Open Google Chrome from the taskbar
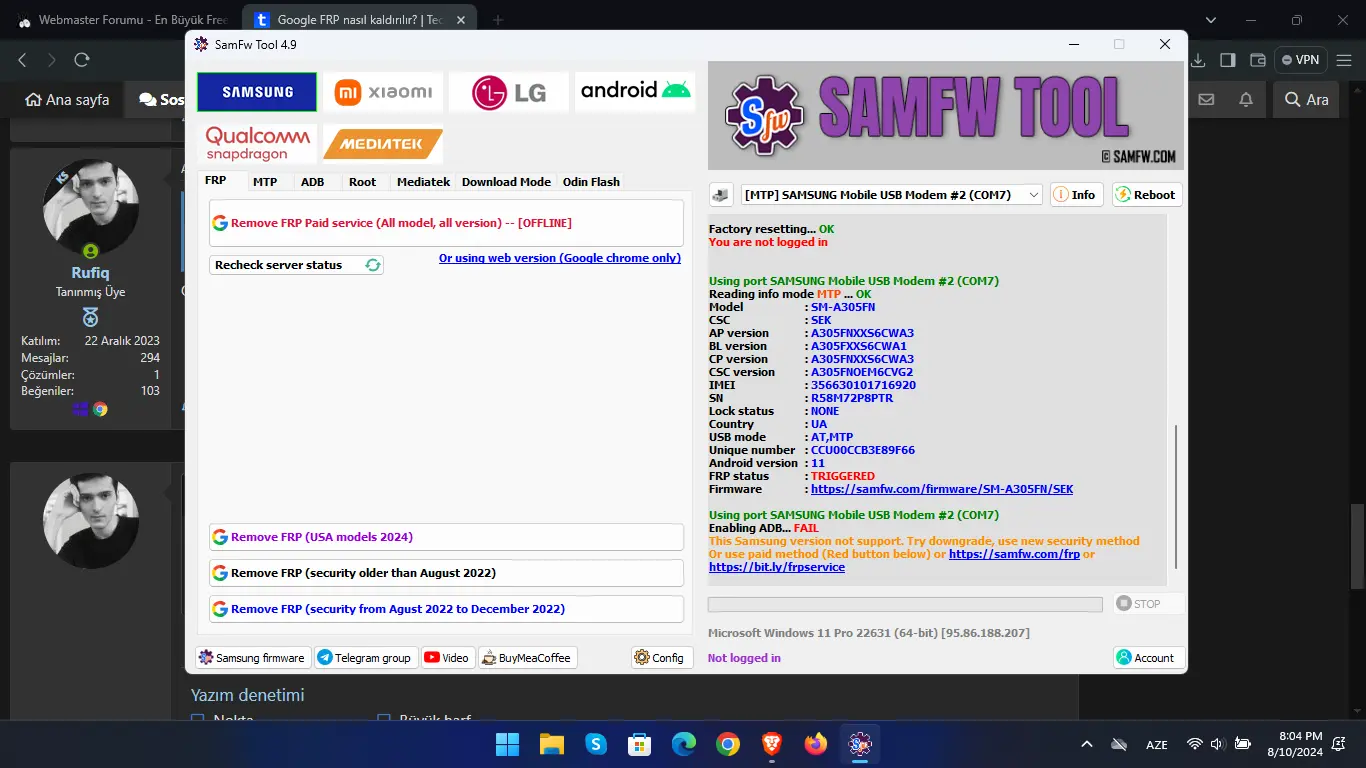The width and height of the screenshot is (1366, 768). (x=728, y=744)
